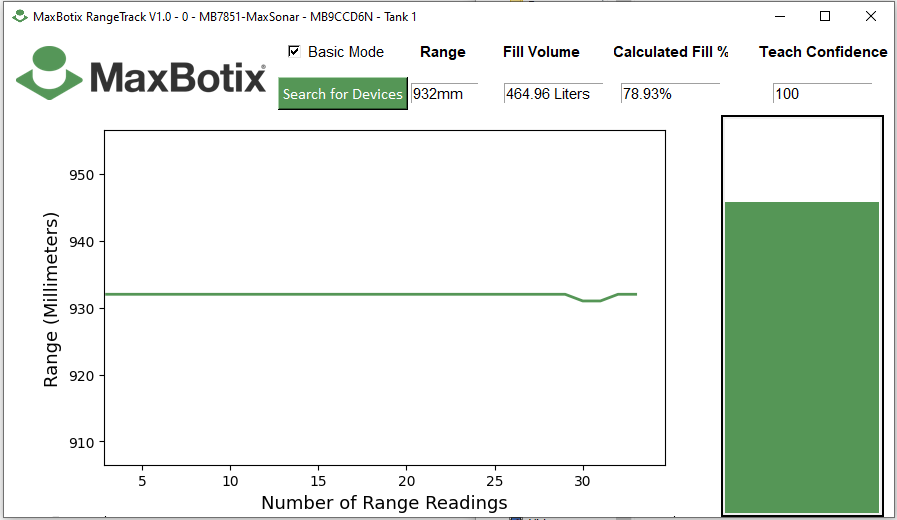Click the Teach Confidence heading label
The width and height of the screenshot is (897, 520).
[822, 52]
